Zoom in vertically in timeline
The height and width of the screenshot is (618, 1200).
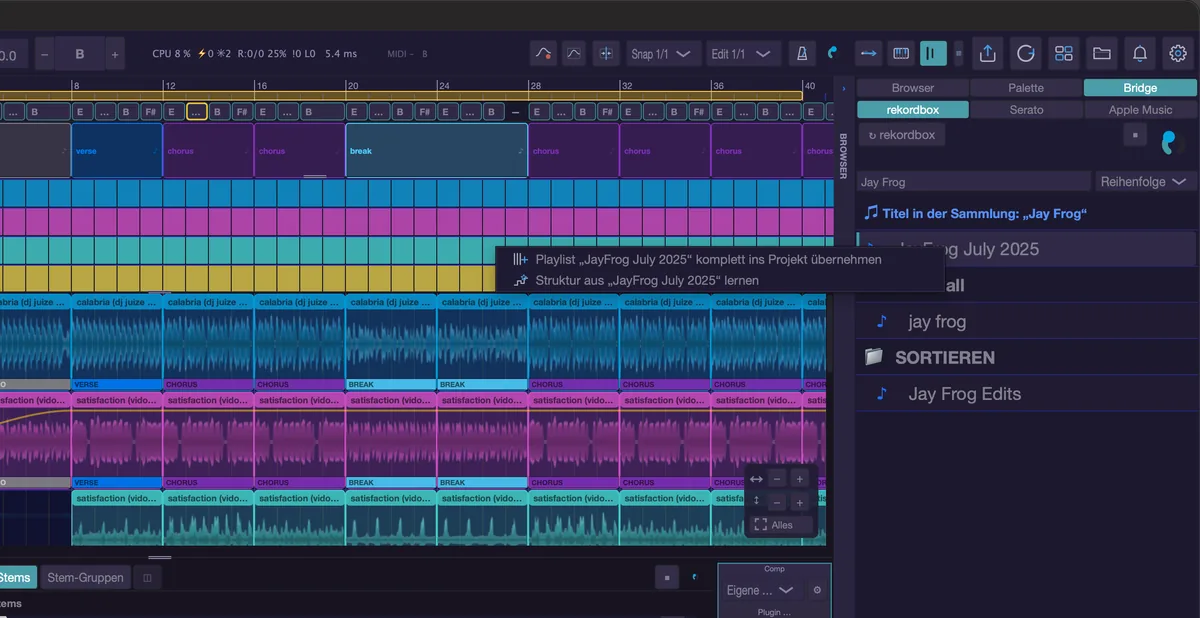[800, 502]
